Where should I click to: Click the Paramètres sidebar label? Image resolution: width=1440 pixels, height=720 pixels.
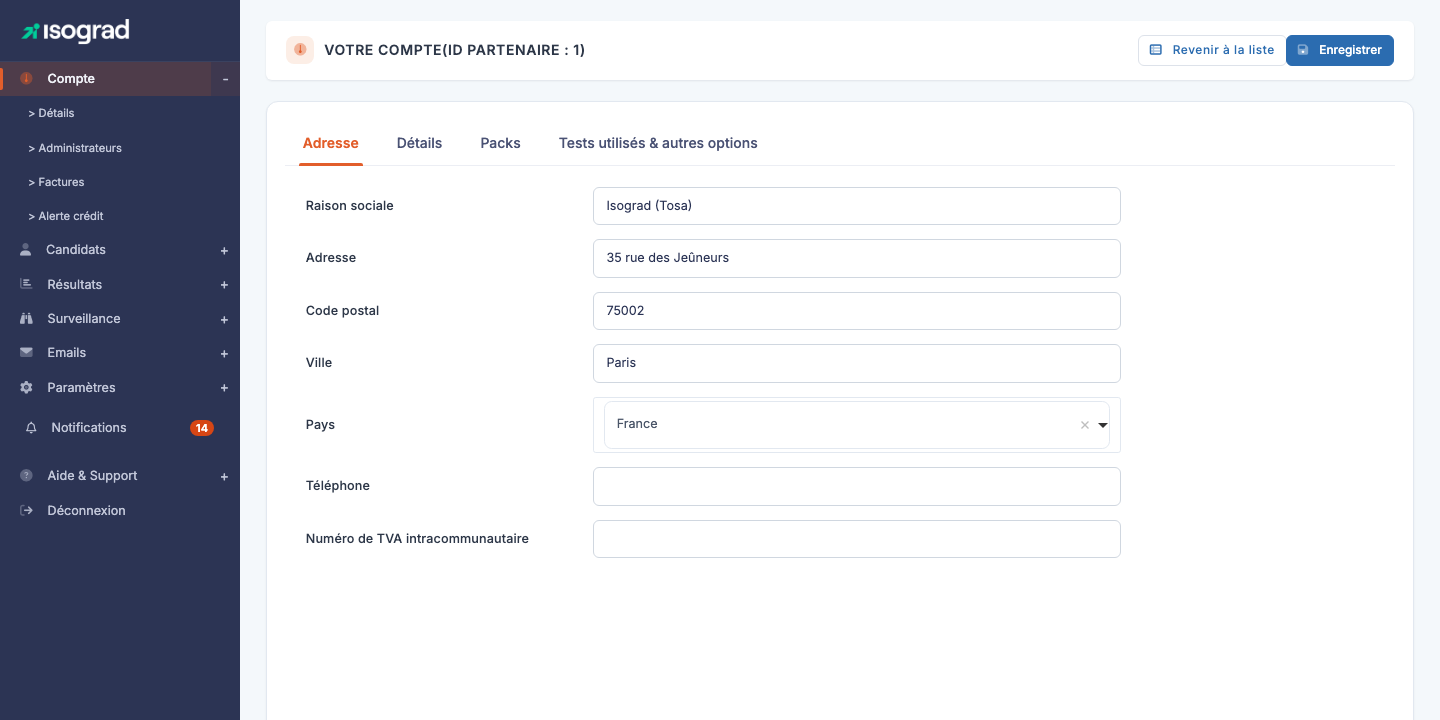(x=81, y=388)
